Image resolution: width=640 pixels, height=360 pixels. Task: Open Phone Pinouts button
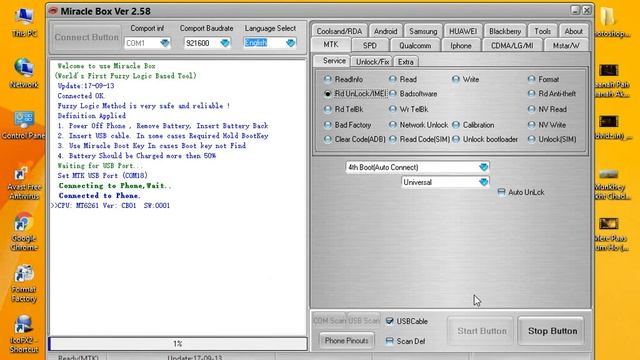point(347,340)
